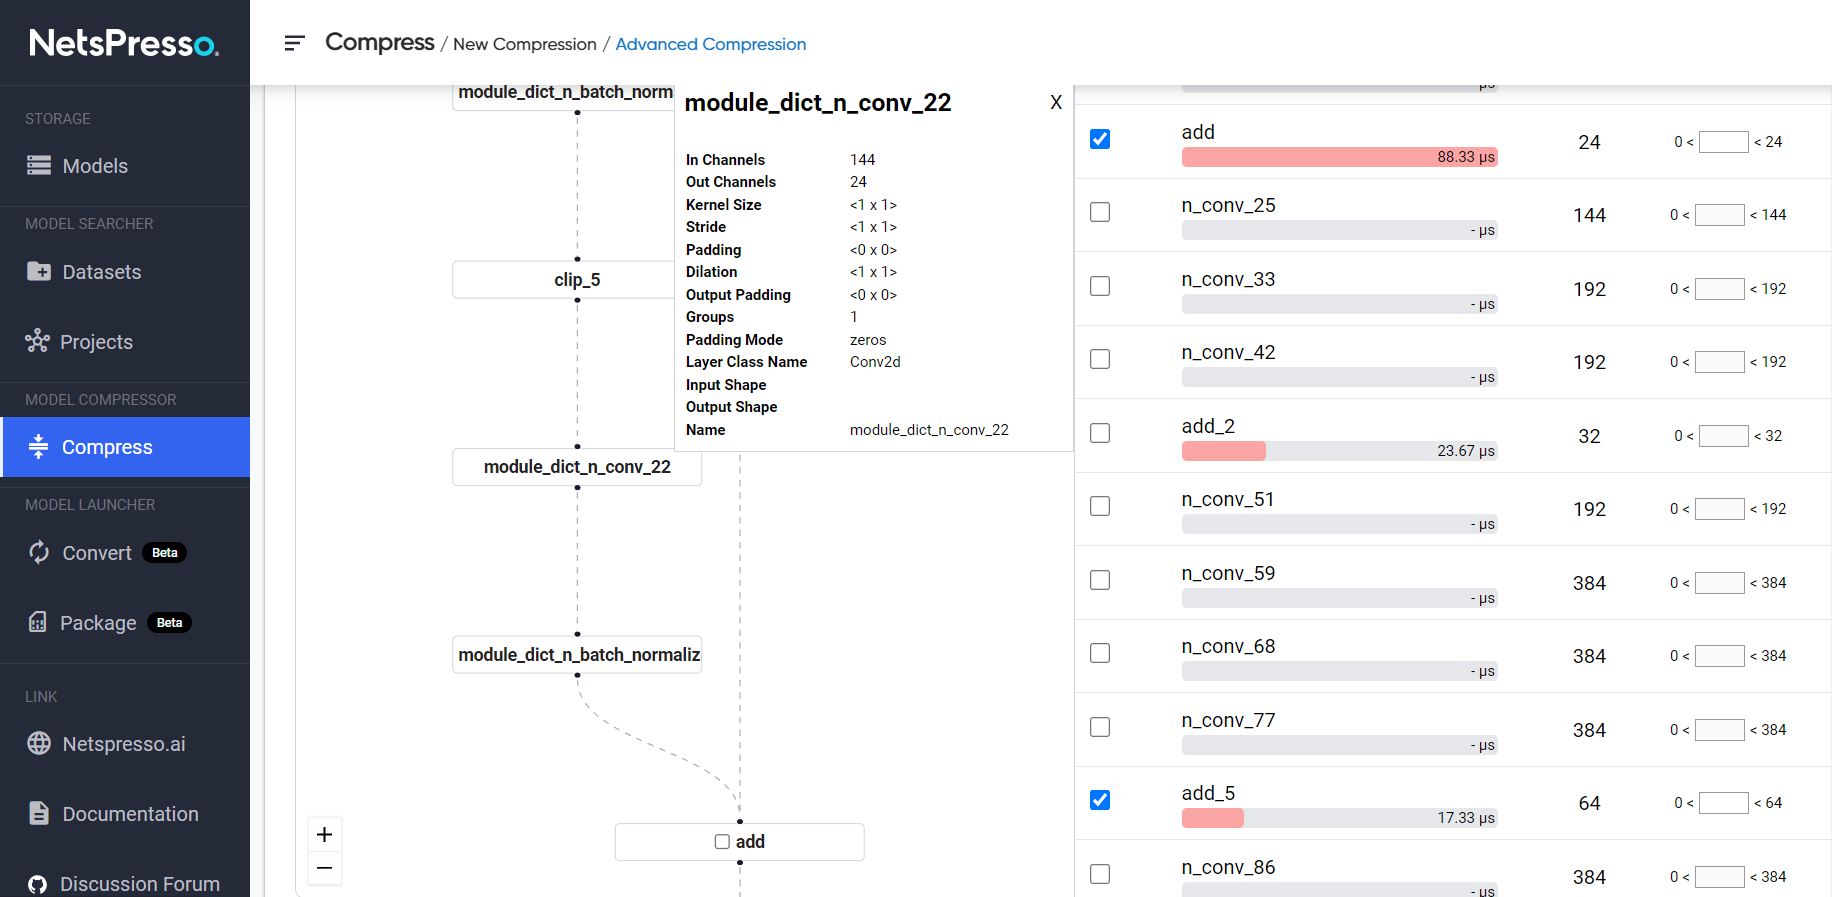Image resolution: width=1832 pixels, height=897 pixels.
Task: Open the Documentation file icon
Action: click(39, 814)
